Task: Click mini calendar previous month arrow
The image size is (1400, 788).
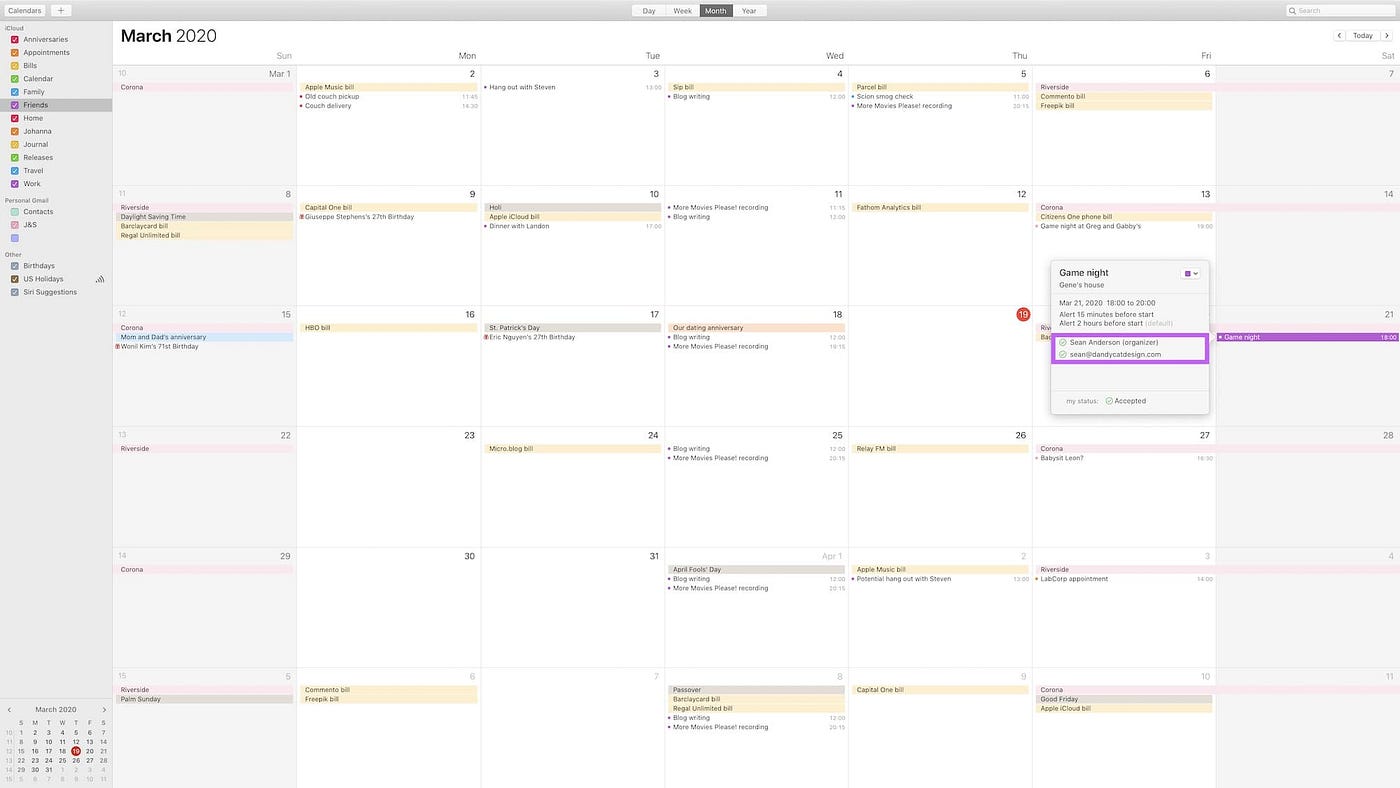Action: point(9,709)
